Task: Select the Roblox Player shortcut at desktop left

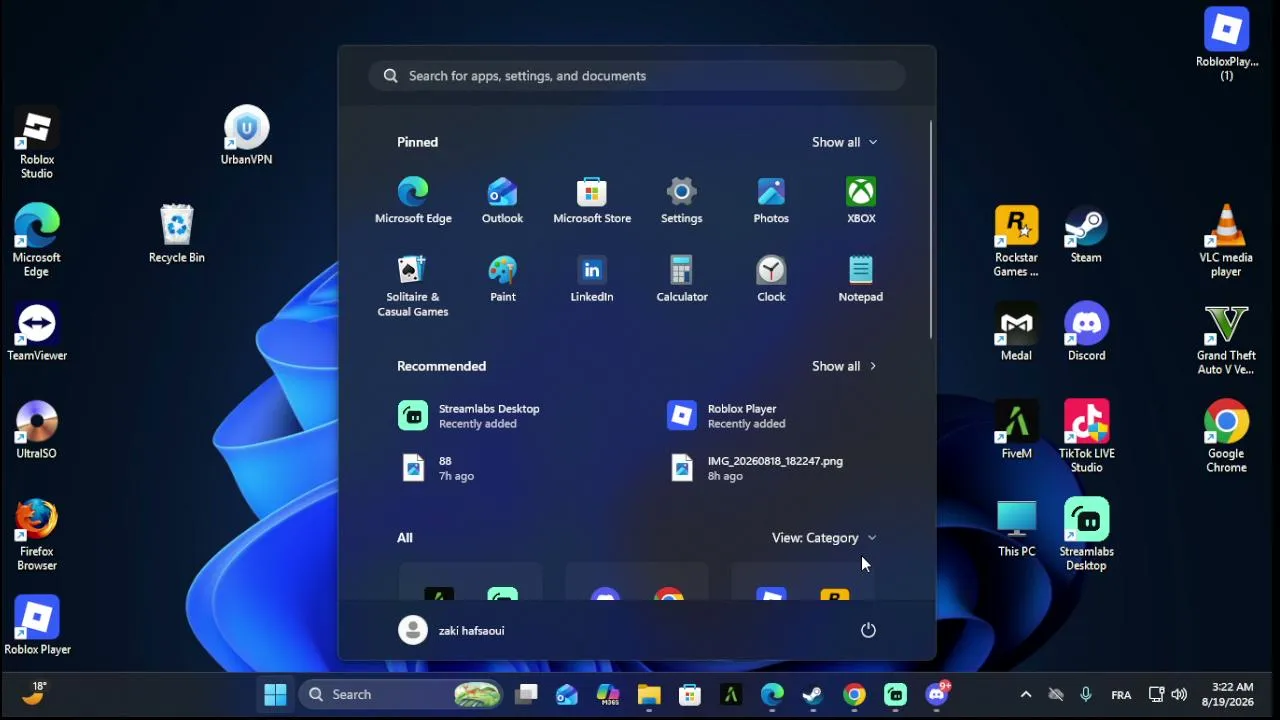Action: [37, 626]
